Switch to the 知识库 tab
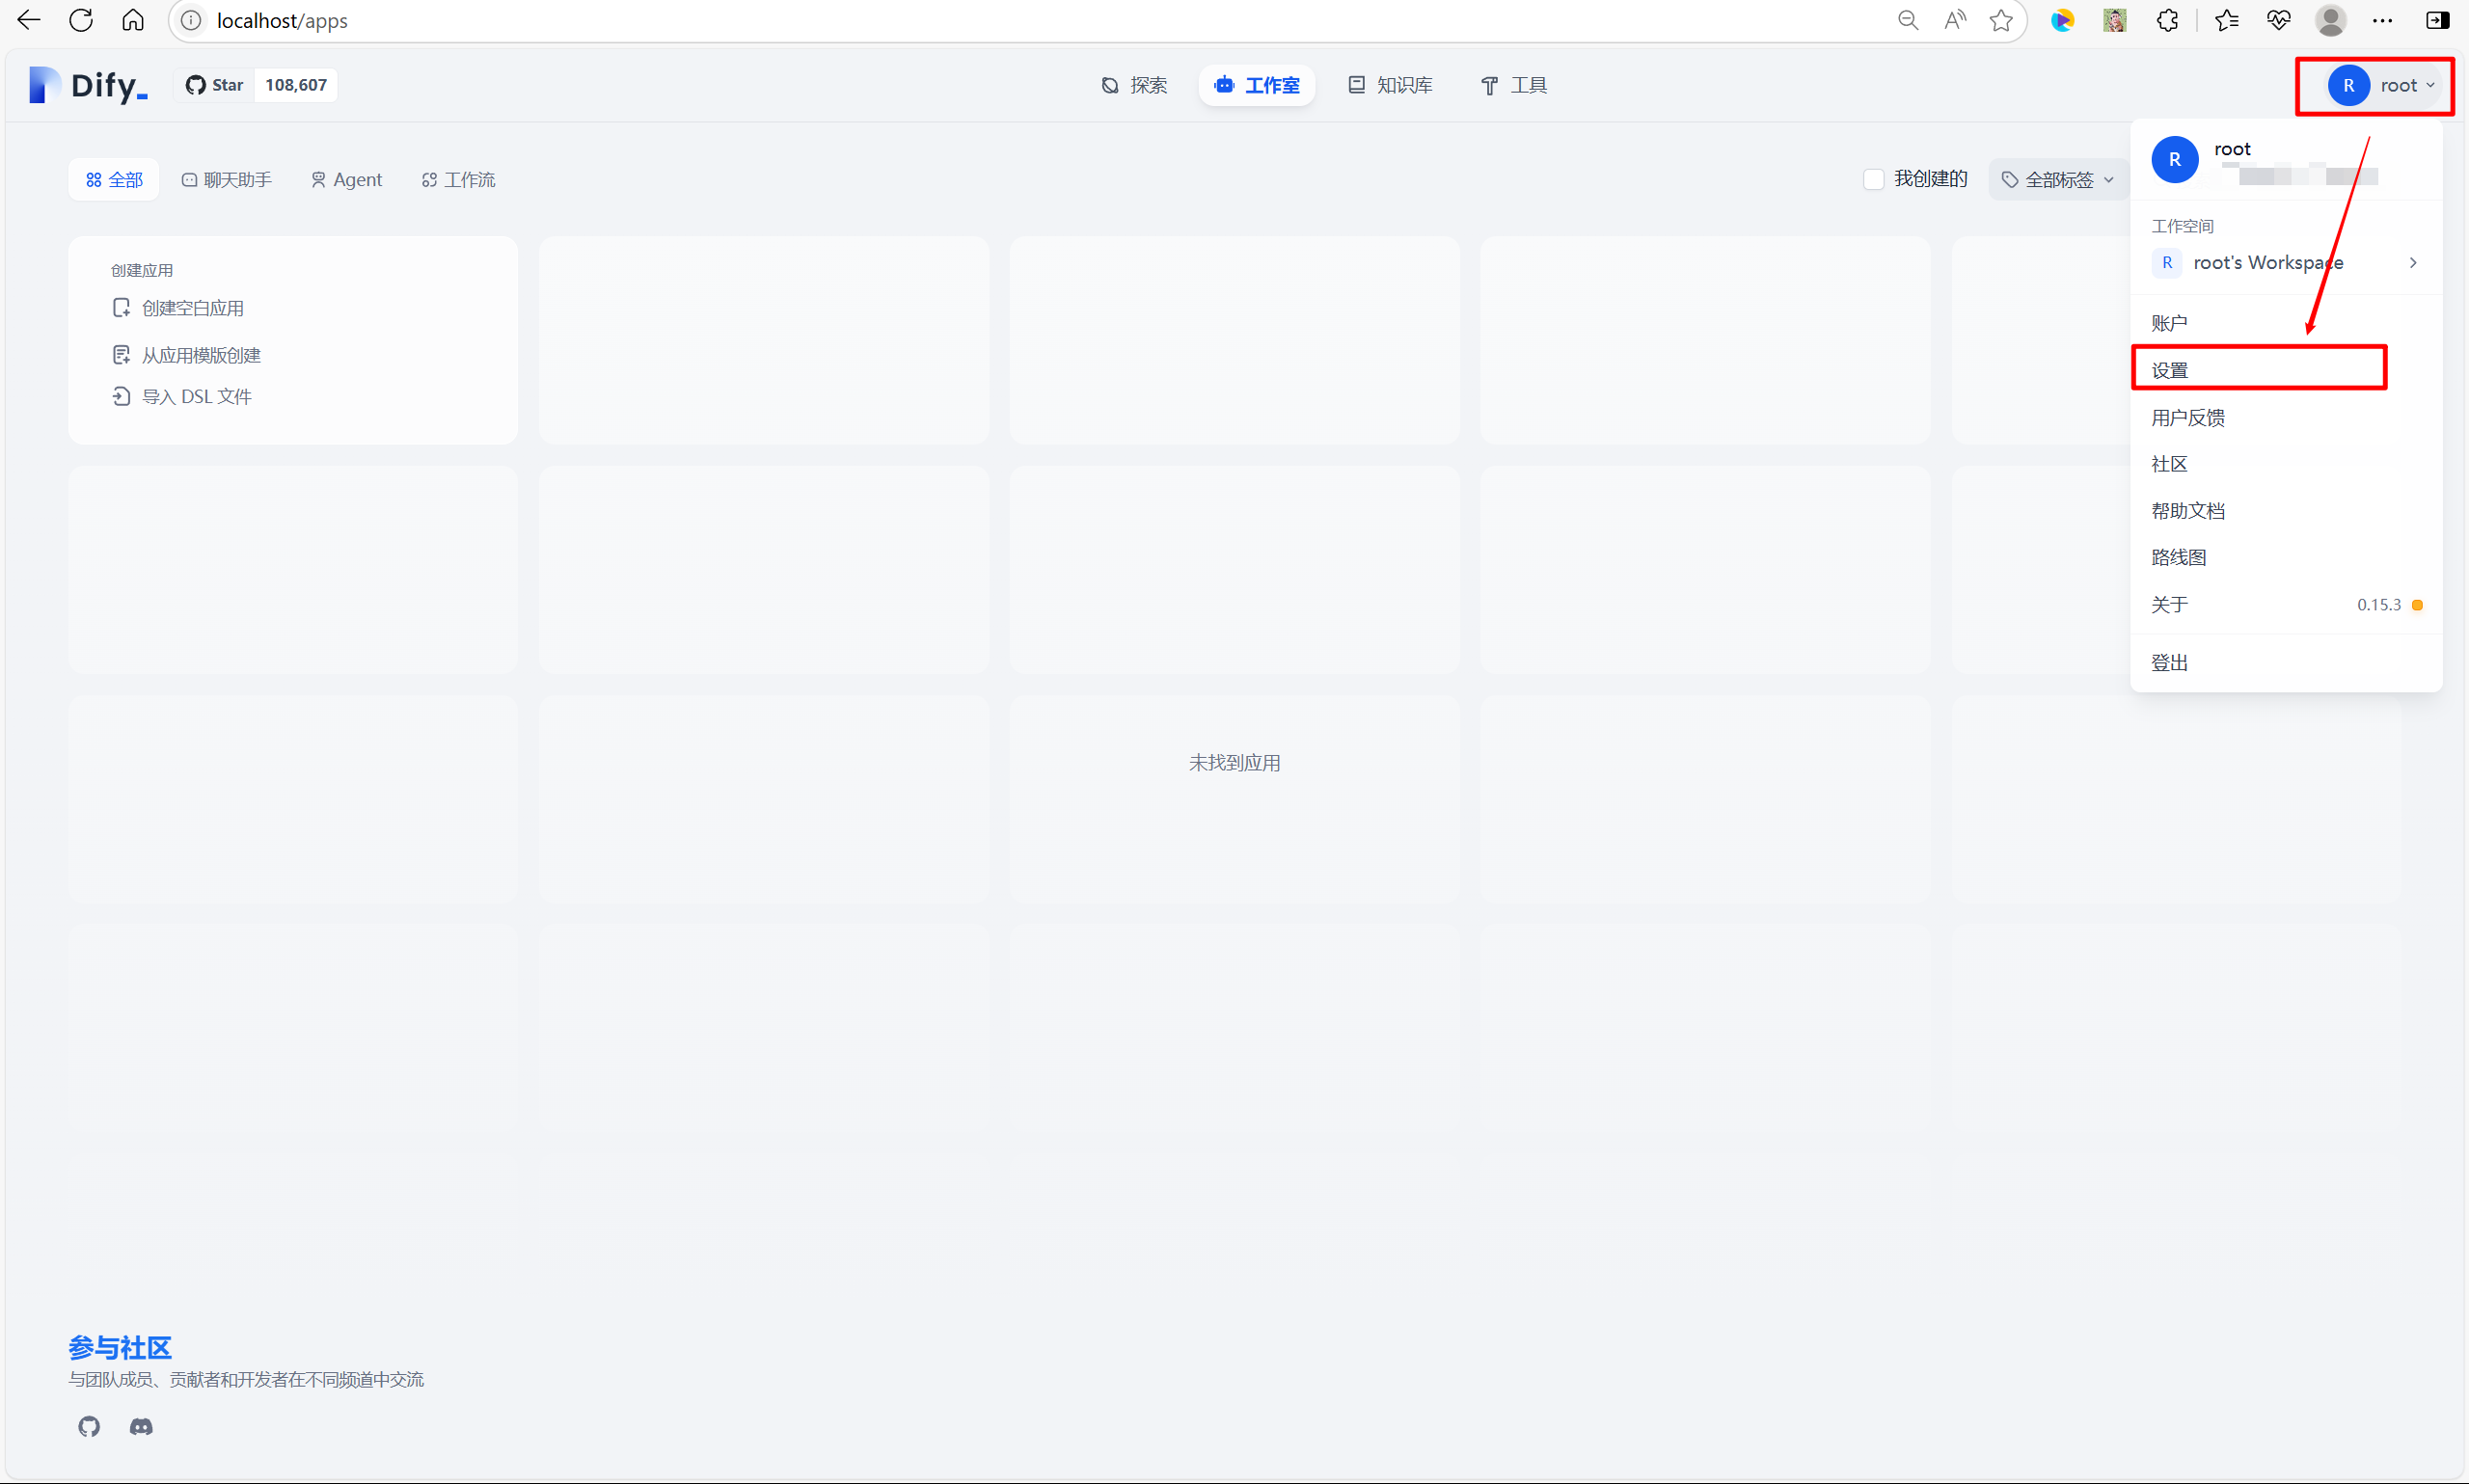The width and height of the screenshot is (2469, 1484). click(x=1390, y=85)
